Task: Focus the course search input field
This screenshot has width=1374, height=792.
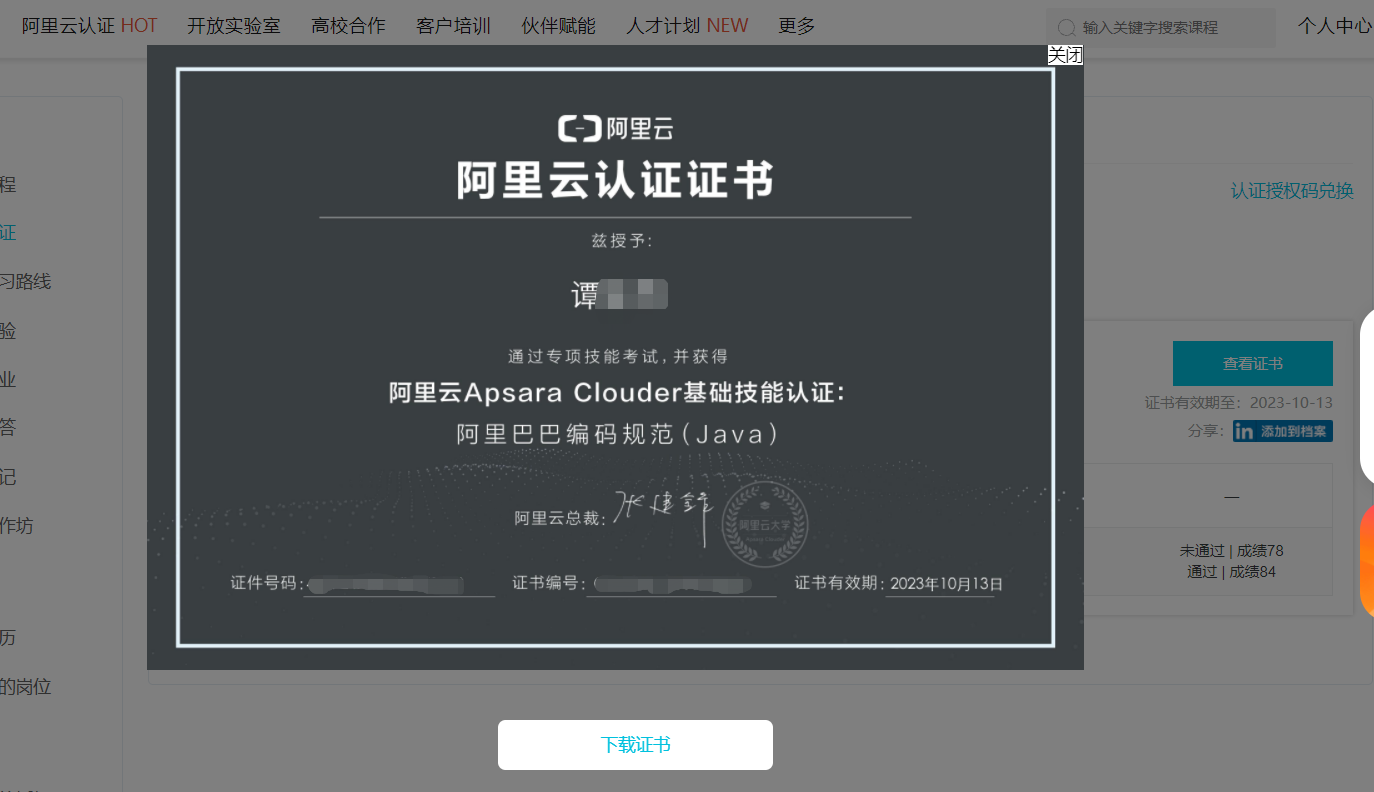Action: (x=1160, y=28)
